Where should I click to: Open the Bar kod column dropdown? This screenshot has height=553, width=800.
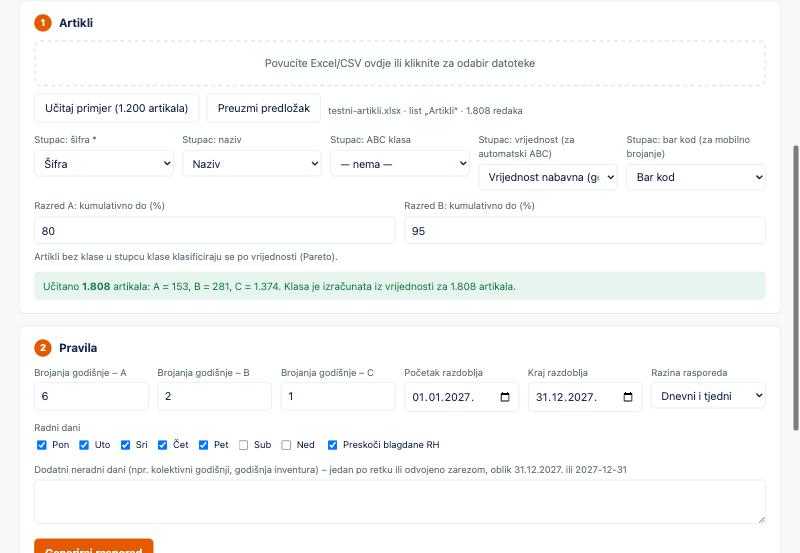coord(696,177)
